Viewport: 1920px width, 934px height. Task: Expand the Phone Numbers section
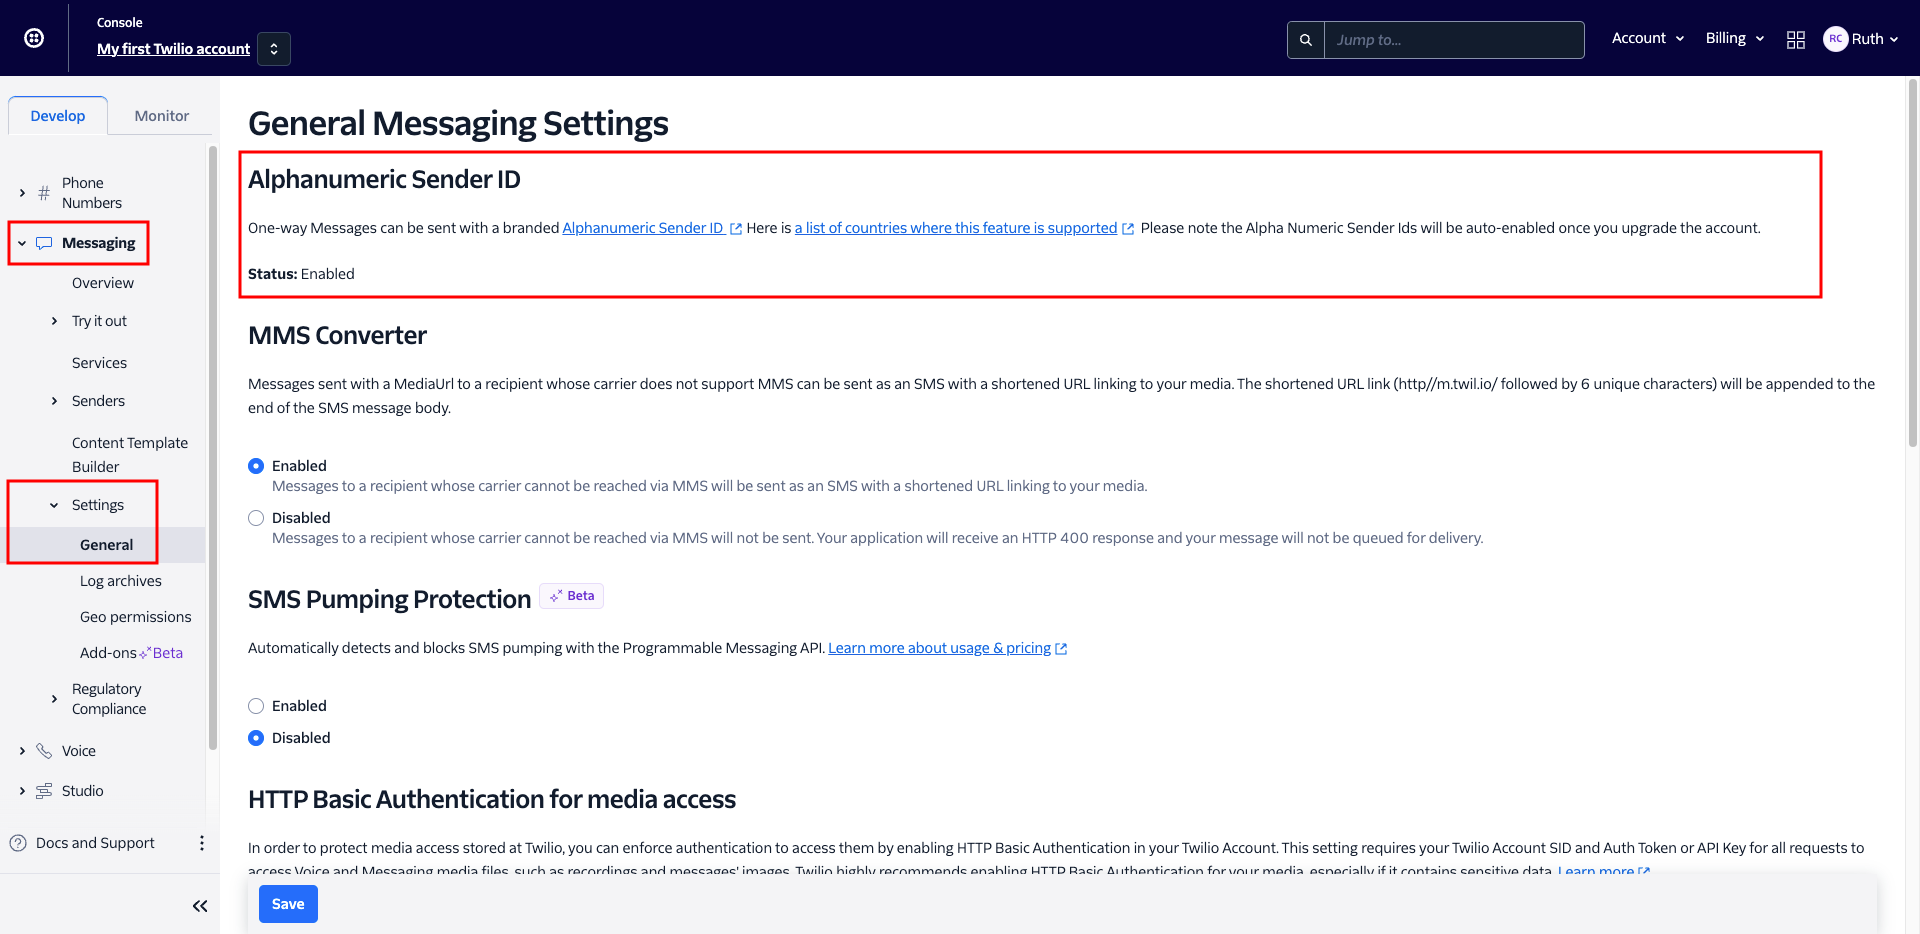click(23, 193)
